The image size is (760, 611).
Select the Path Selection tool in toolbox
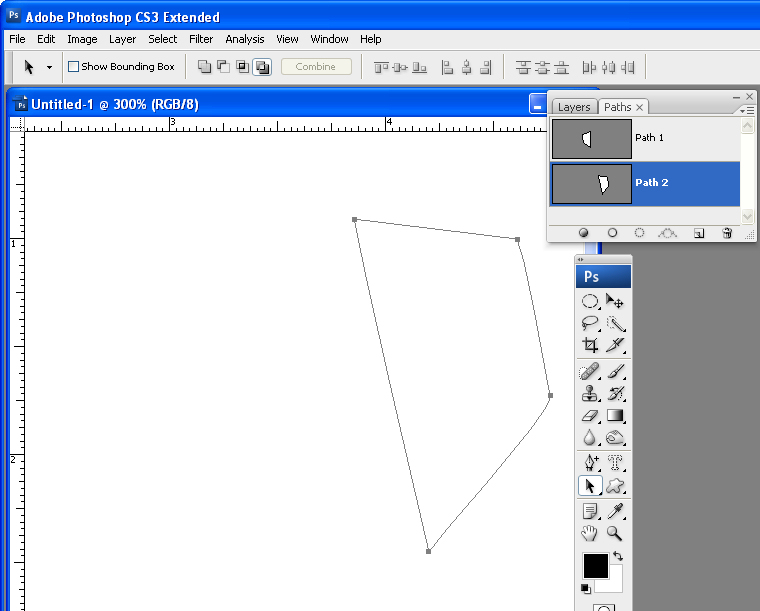(x=590, y=486)
